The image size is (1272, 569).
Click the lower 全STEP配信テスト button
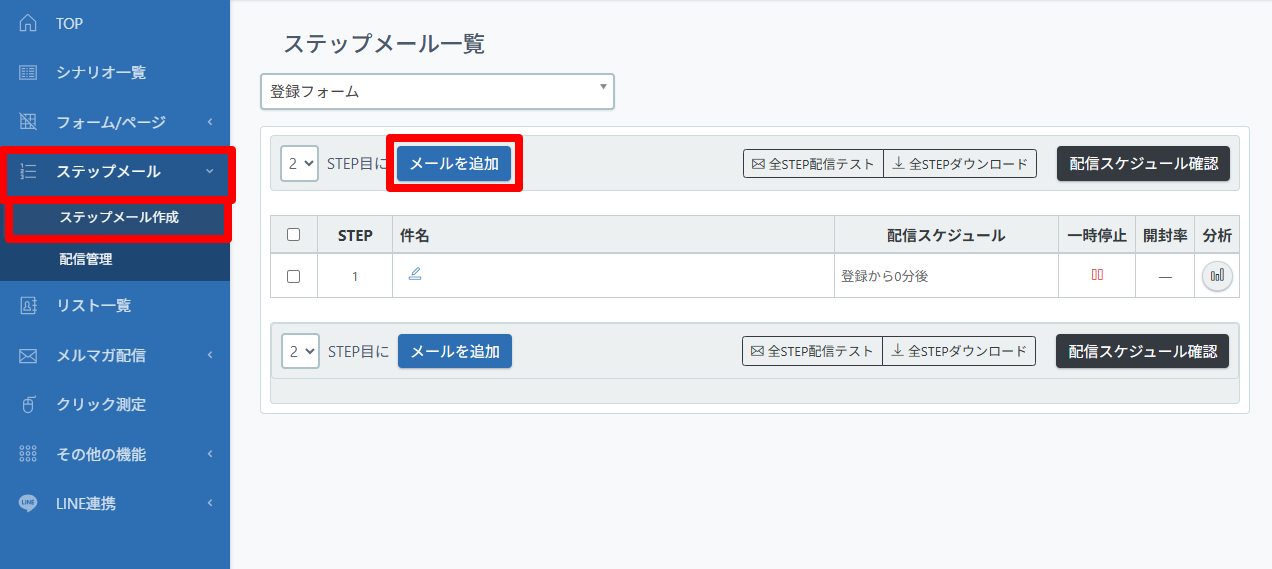click(812, 351)
